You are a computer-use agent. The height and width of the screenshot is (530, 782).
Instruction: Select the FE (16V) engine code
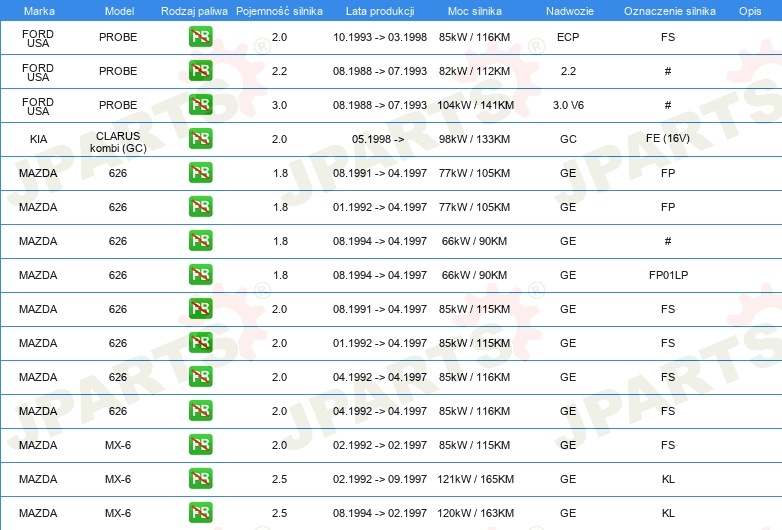pyautogui.click(x=668, y=138)
